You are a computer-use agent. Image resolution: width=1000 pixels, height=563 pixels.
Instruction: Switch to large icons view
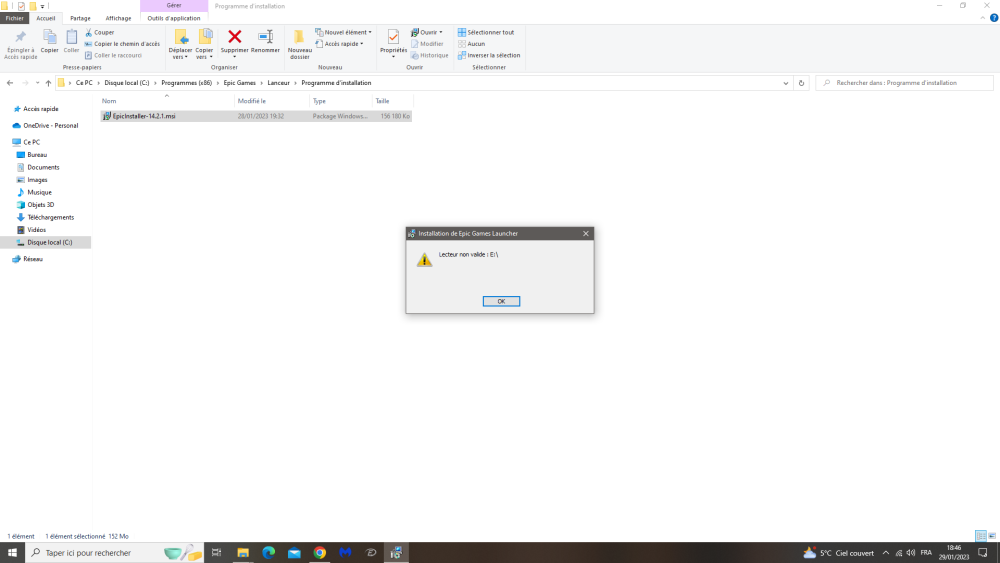click(992, 536)
